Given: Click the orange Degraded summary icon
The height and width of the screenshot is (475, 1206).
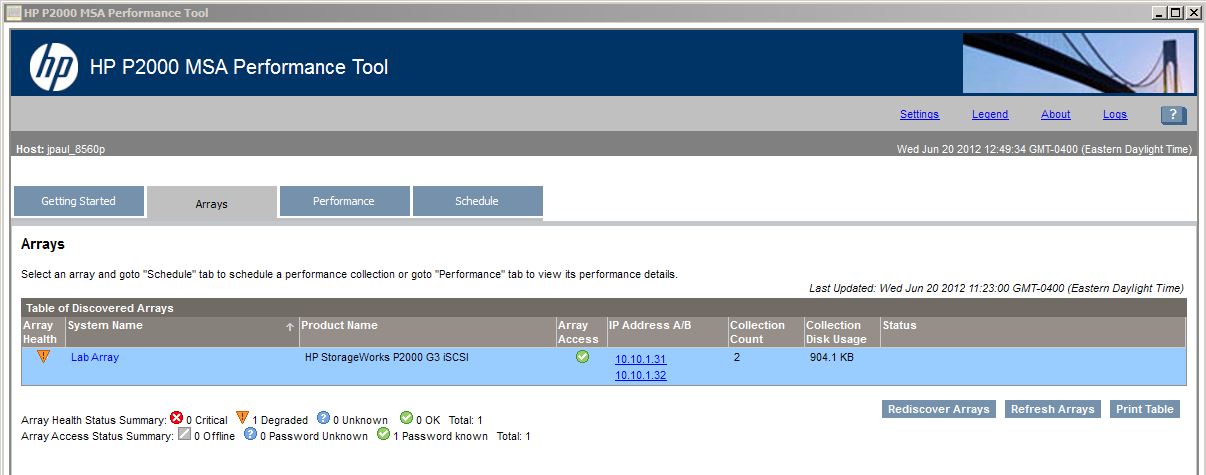Looking at the screenshot, I should (242, 419).
